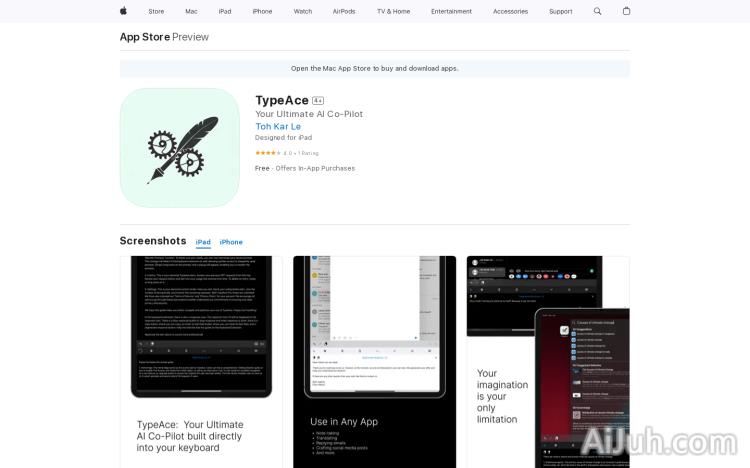Open the Store menu item
Screen dimensions: 750x468
[156, 11]
